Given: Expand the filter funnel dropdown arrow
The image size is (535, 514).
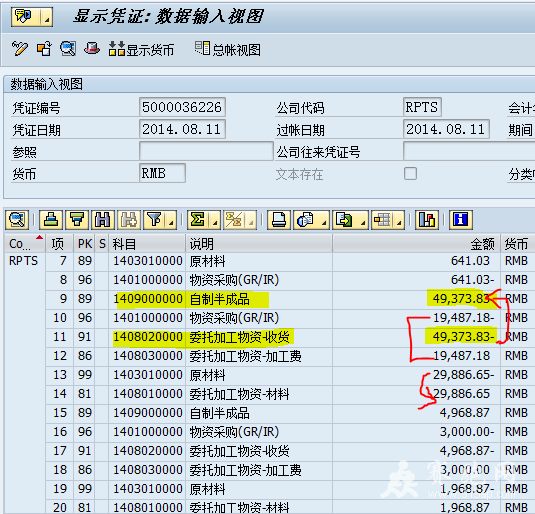Looking at the screenshot, I should click(171, 220).
